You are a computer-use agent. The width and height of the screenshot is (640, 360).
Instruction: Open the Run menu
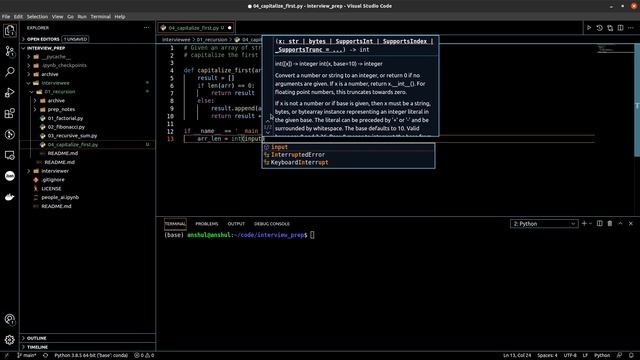(82, 17)
